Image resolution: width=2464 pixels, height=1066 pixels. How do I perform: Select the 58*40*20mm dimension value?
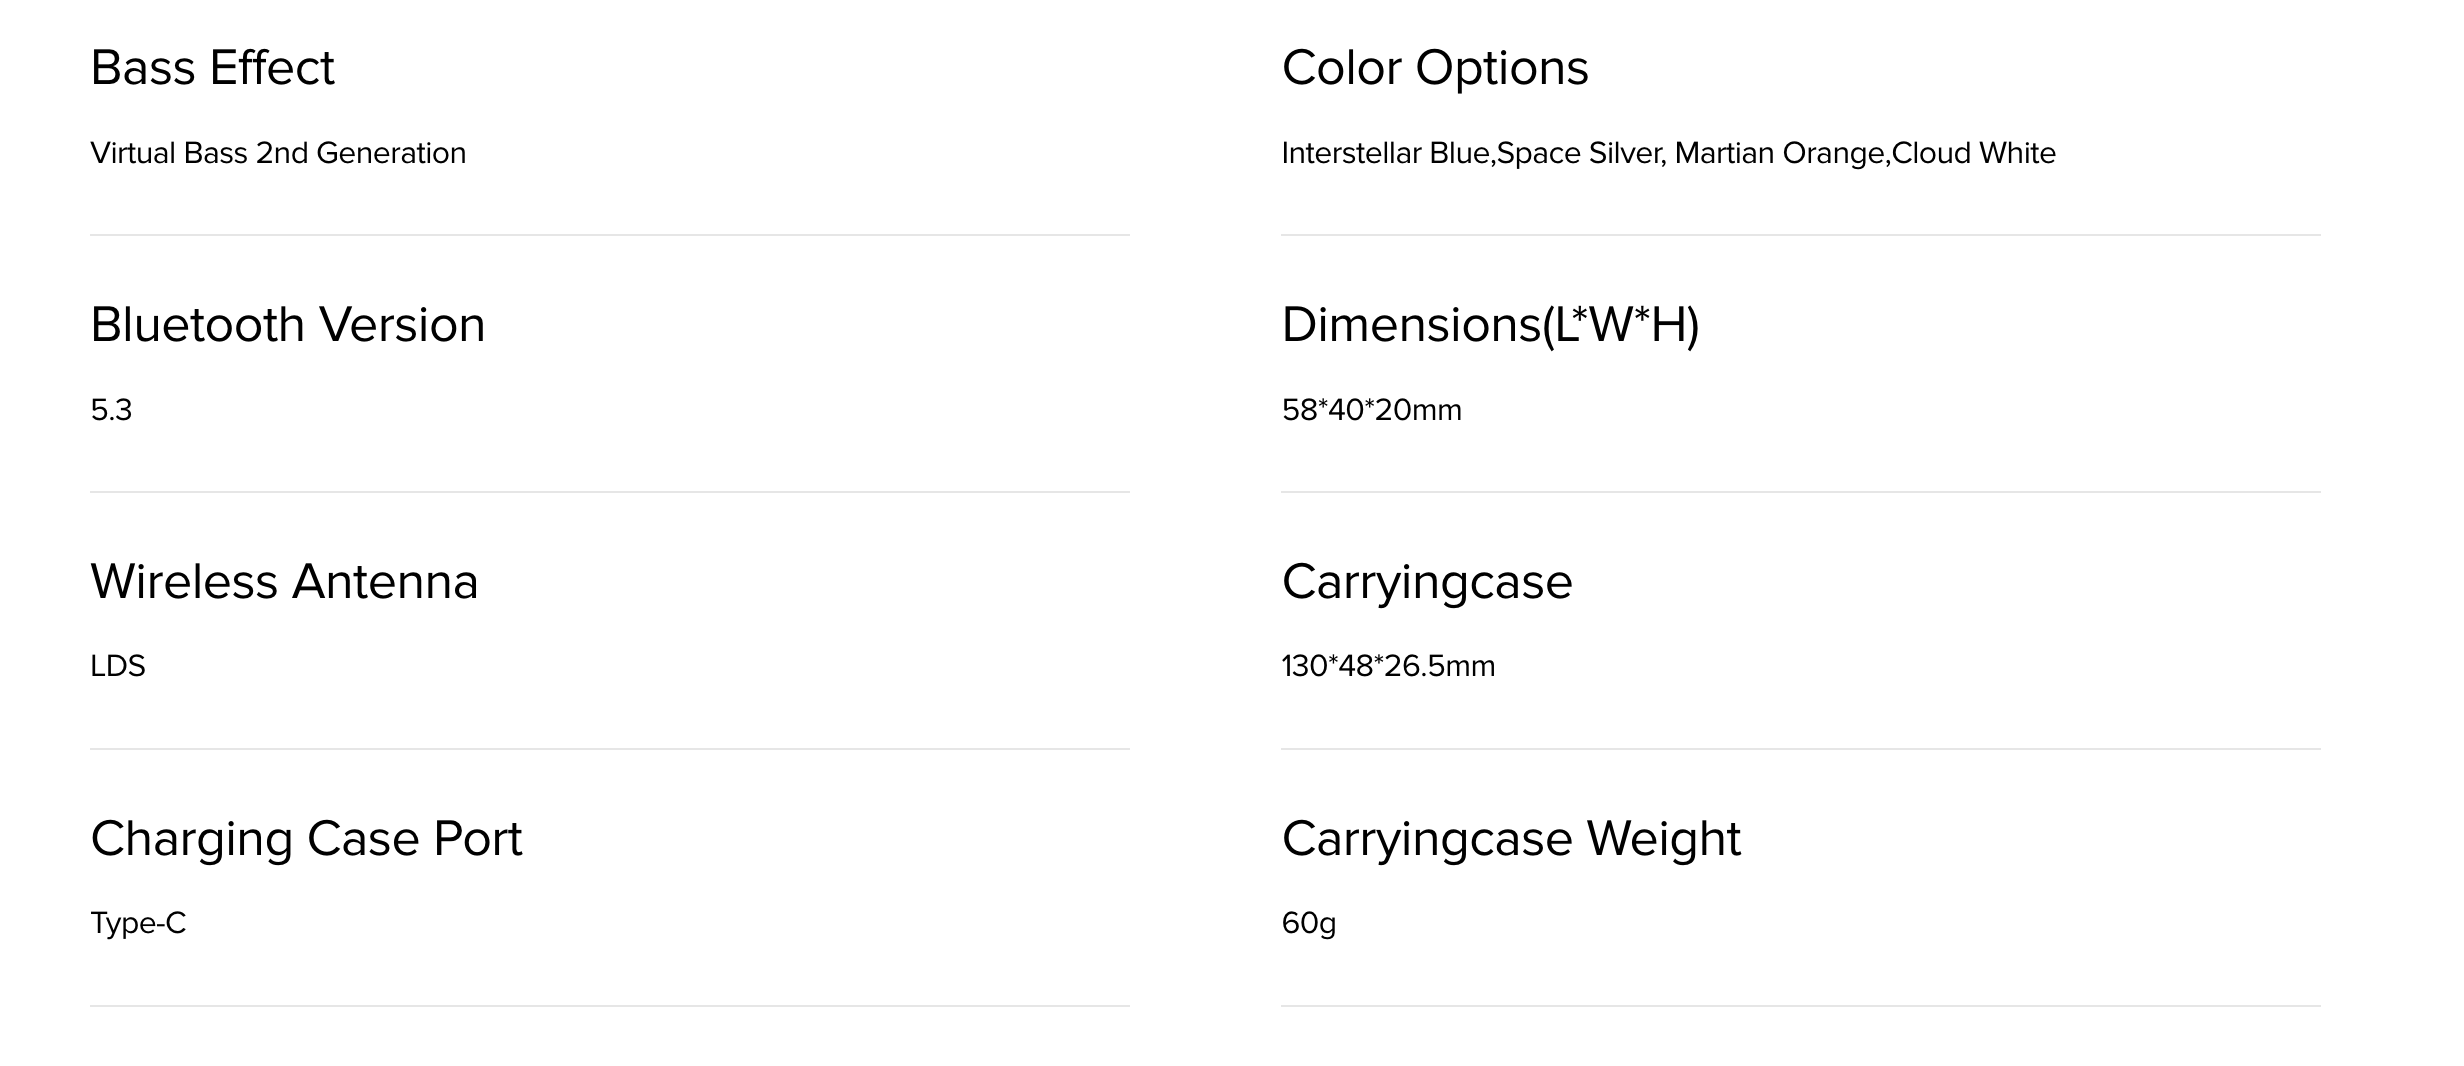click(x=1372, y=410)
